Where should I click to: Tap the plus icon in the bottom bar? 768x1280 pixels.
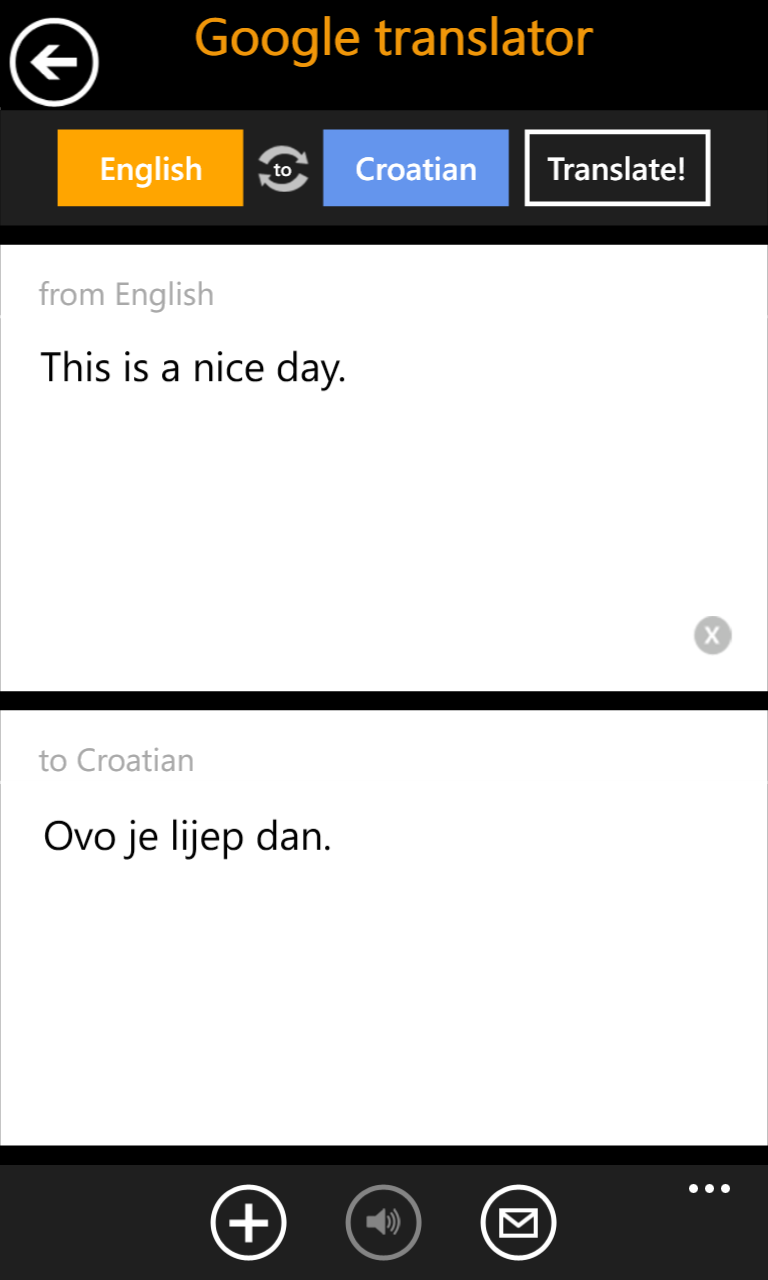click(x=248, y=1222)
